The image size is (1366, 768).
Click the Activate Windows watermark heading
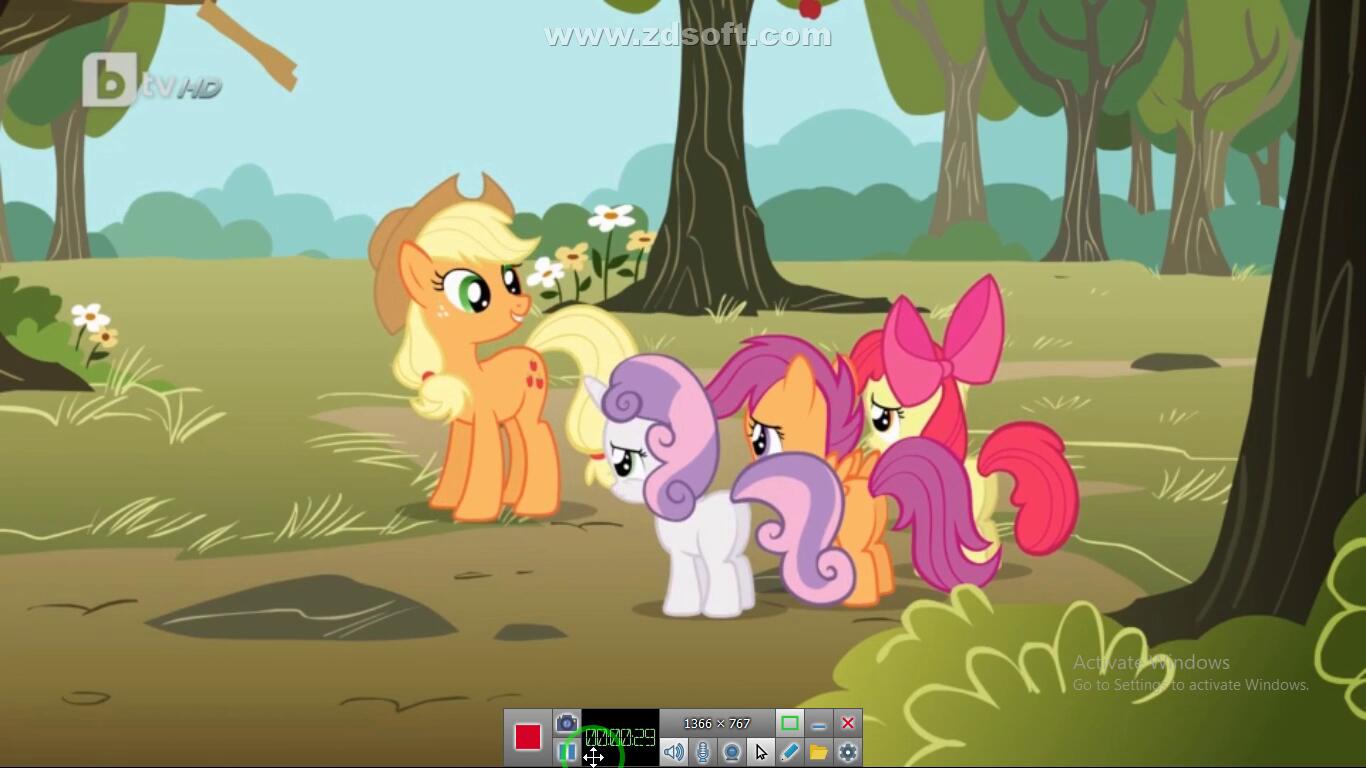[1151, 662]
